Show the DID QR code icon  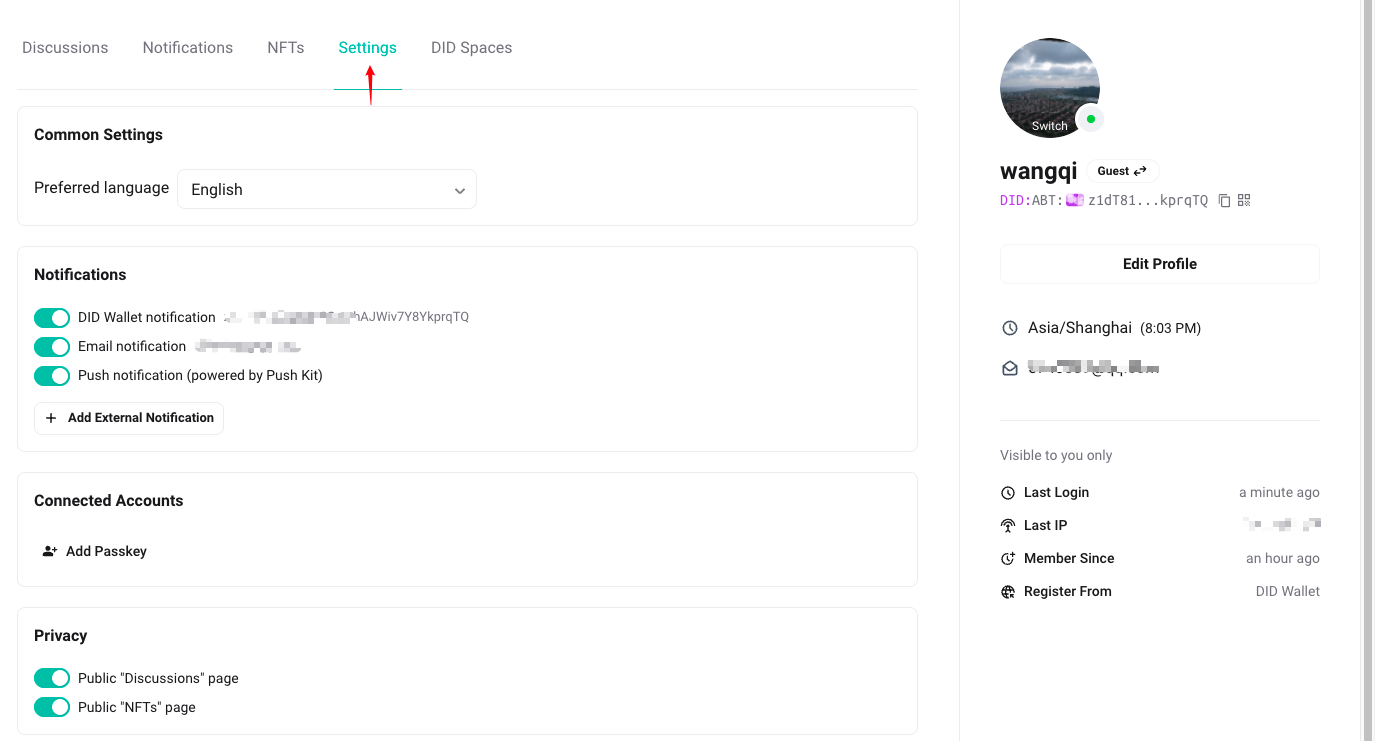point(1244,200)
